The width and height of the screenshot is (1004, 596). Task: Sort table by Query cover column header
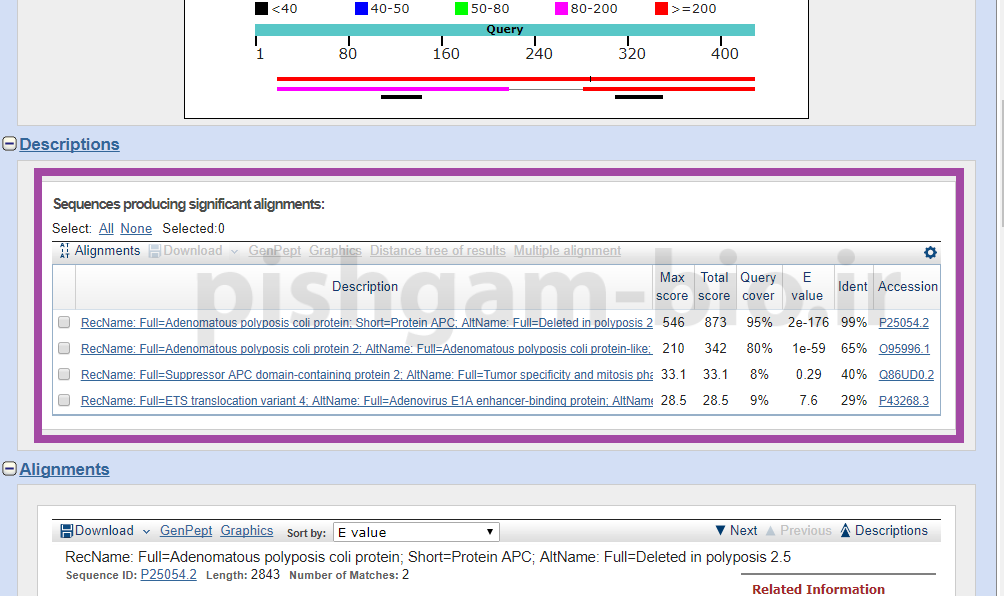point(758,286)
